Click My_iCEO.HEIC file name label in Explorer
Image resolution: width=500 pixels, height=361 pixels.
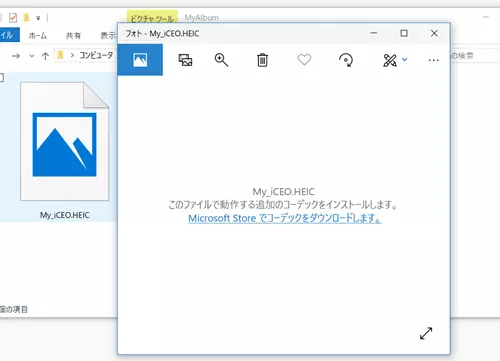click(65, 215)
